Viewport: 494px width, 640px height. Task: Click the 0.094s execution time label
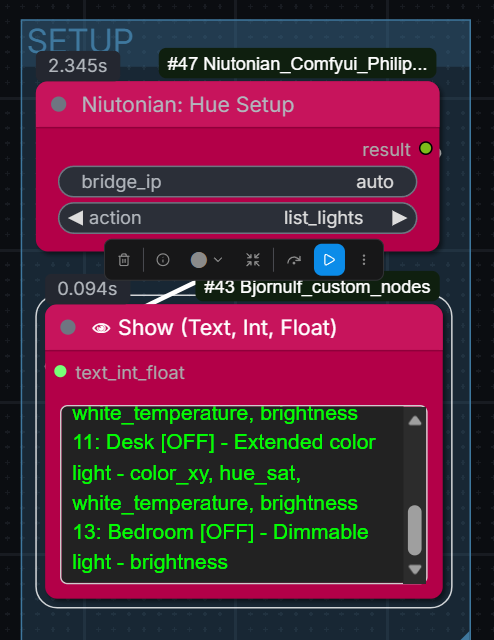(87, 289)
